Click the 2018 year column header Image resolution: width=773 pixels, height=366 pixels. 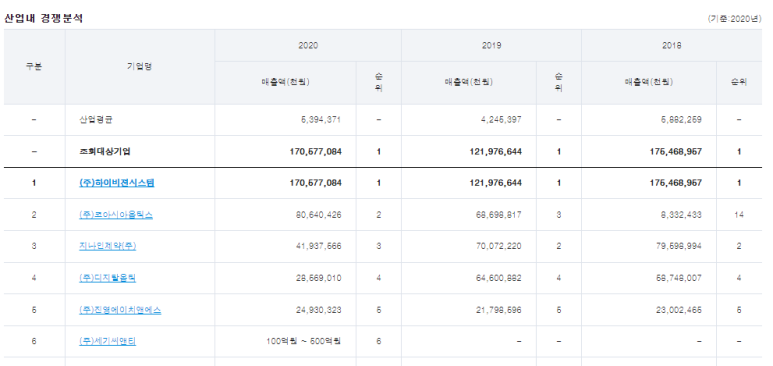[x=671, y=45]
